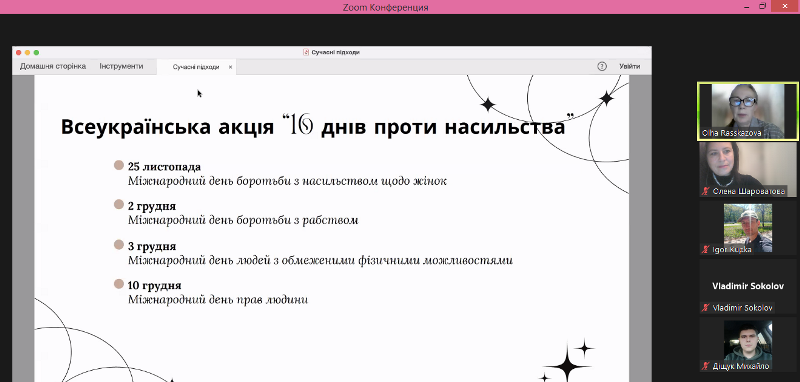Close the Сучасні підходи tab
This screenshot has width=800, height=382.
(x=230, y=67)
